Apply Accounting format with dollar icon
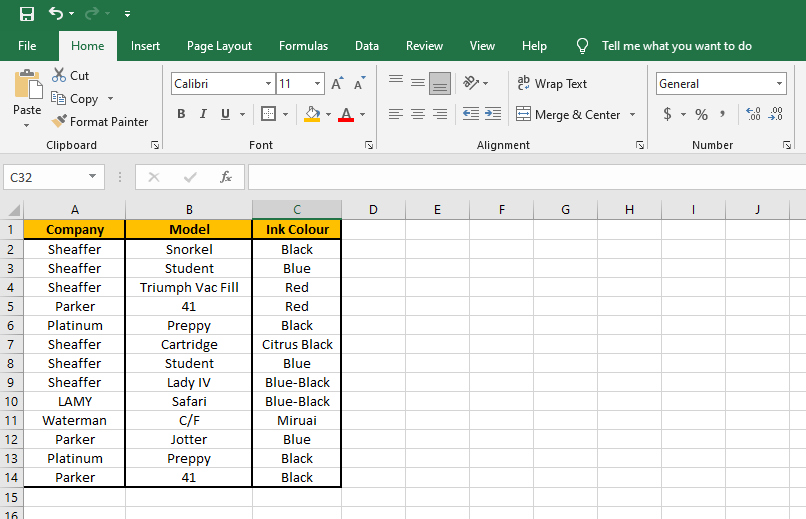Screen dimensions: 806x519 pos(667,114)
